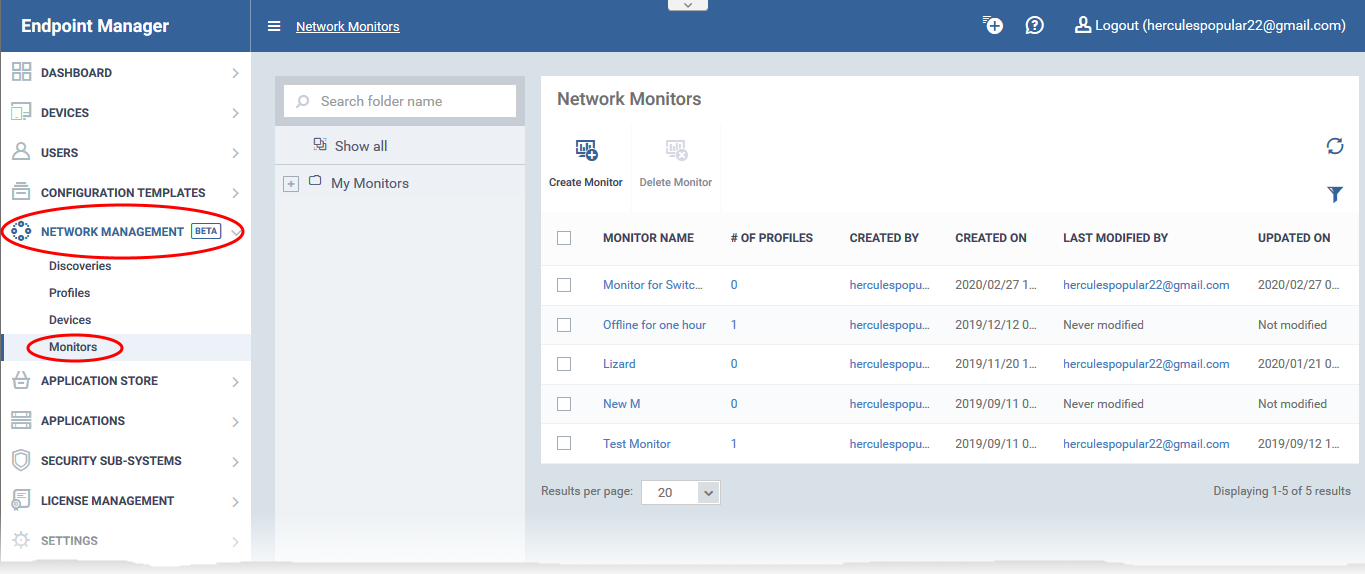Check the New M row checkbox
This screenshot has width=1365, height=574.
point(564,404)
